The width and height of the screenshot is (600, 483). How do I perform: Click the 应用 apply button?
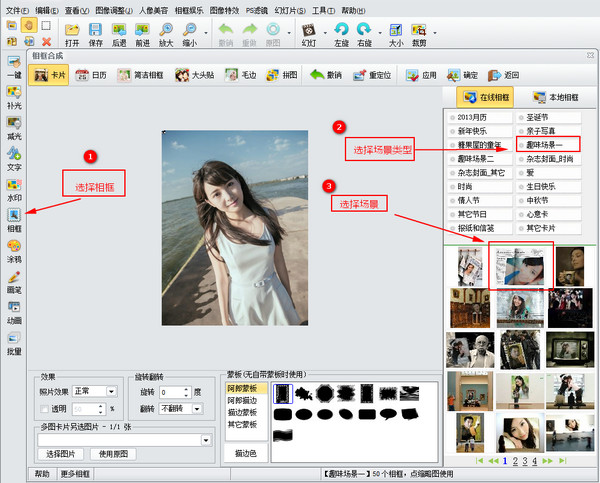[x=421, y=75]
